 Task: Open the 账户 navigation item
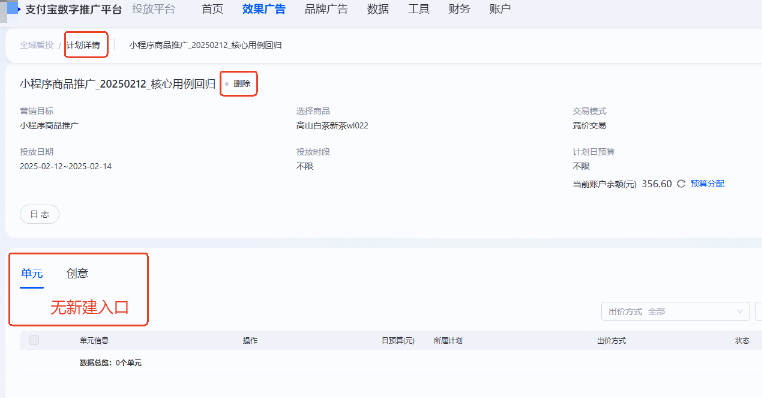(x=500, y=9)
